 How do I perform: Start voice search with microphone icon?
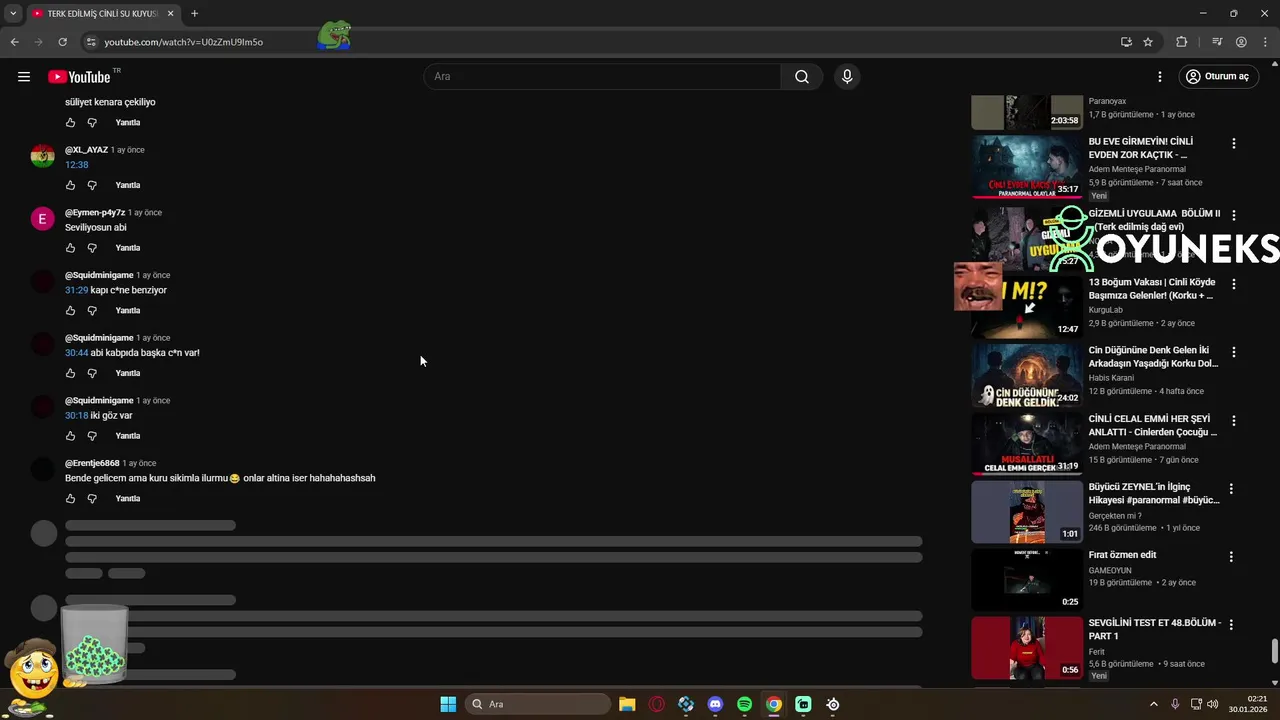(847, 77)
